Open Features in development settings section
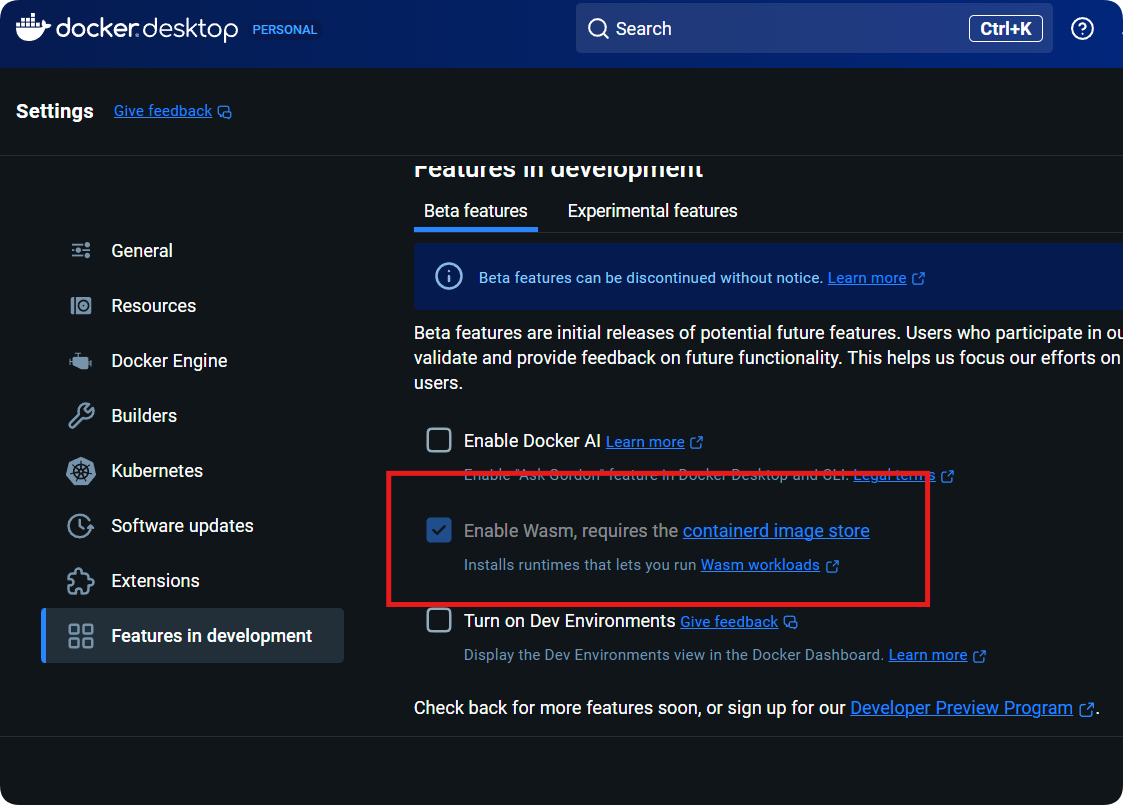Screen dimensions: 1123x805 (x=211, y=636)
